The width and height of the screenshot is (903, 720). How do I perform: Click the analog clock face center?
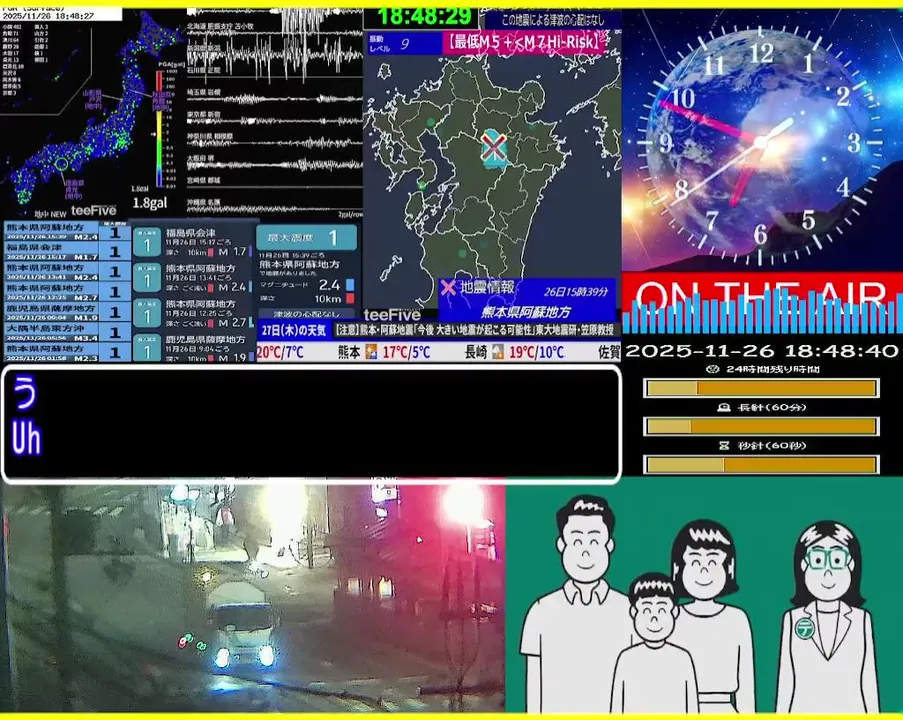[761, 141]
